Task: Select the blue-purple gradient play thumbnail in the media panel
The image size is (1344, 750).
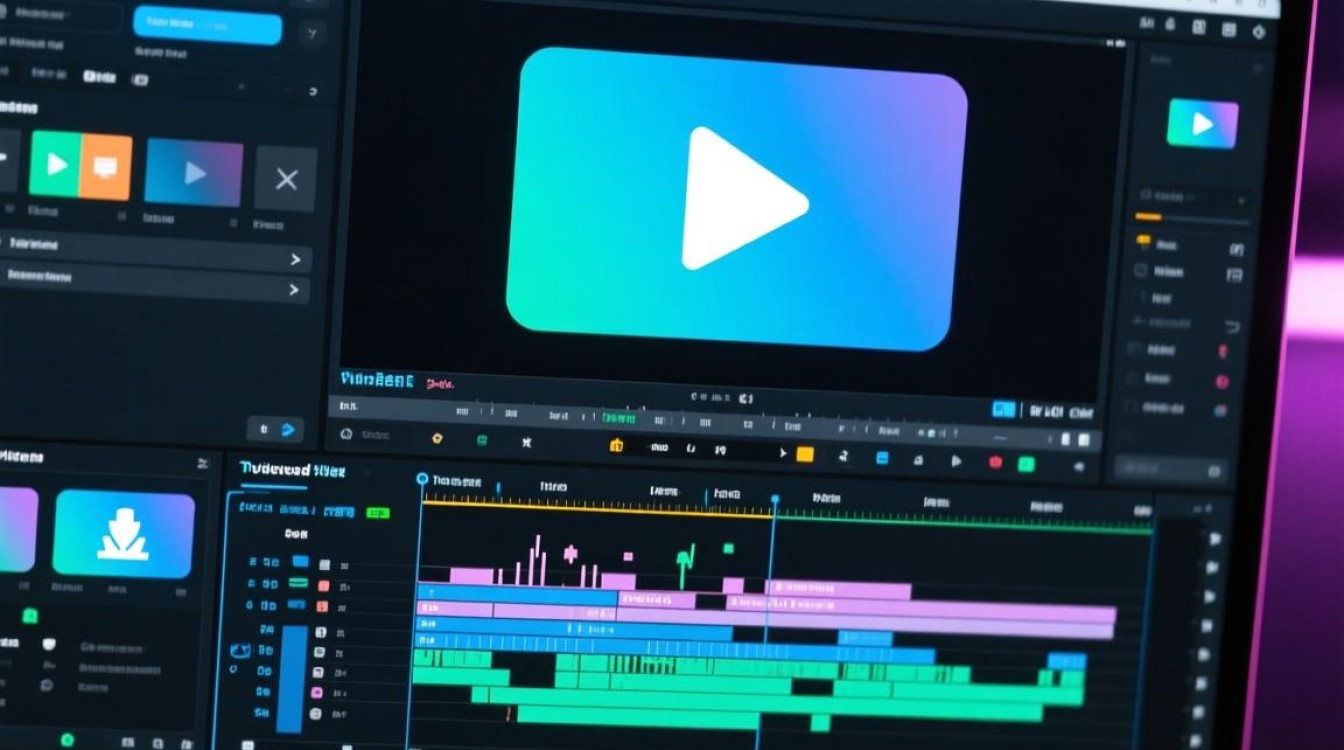Action: [194, 173]
